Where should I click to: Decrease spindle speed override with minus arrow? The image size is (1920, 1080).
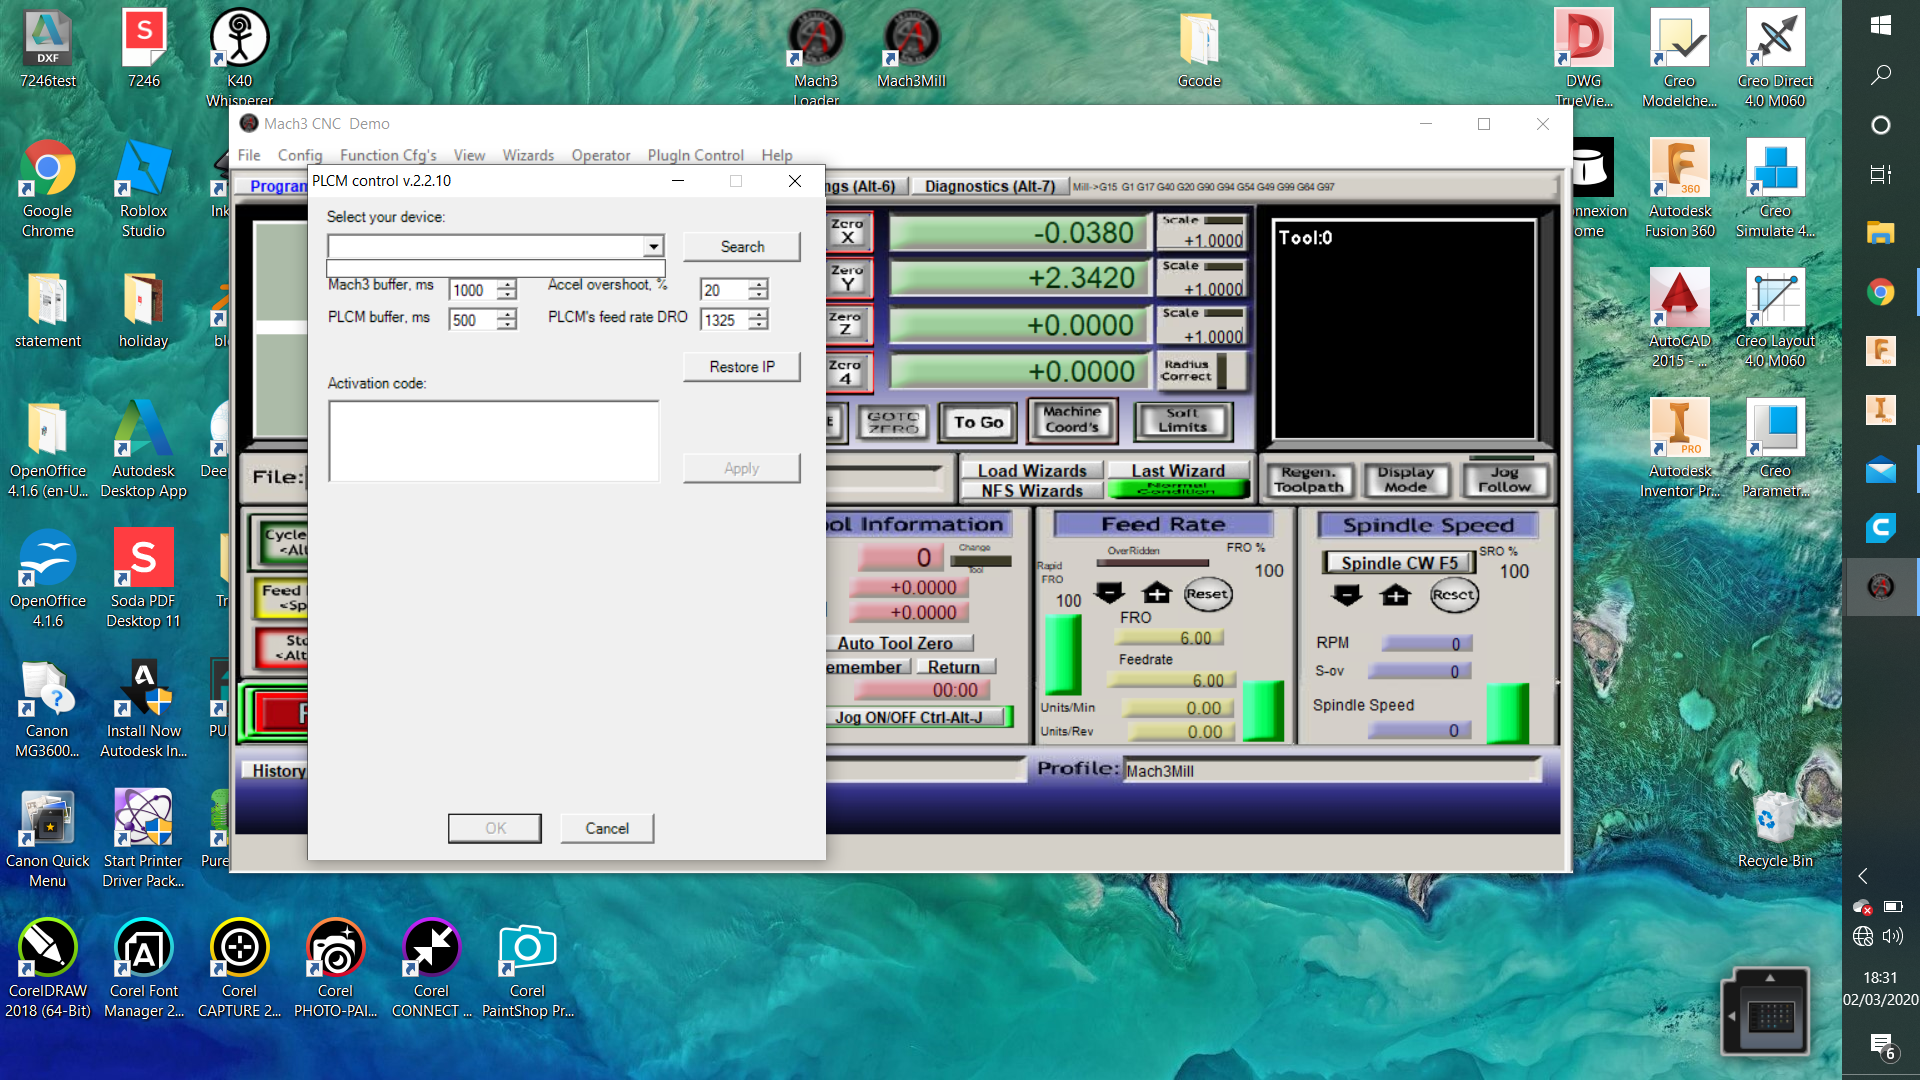point(1347,595)
